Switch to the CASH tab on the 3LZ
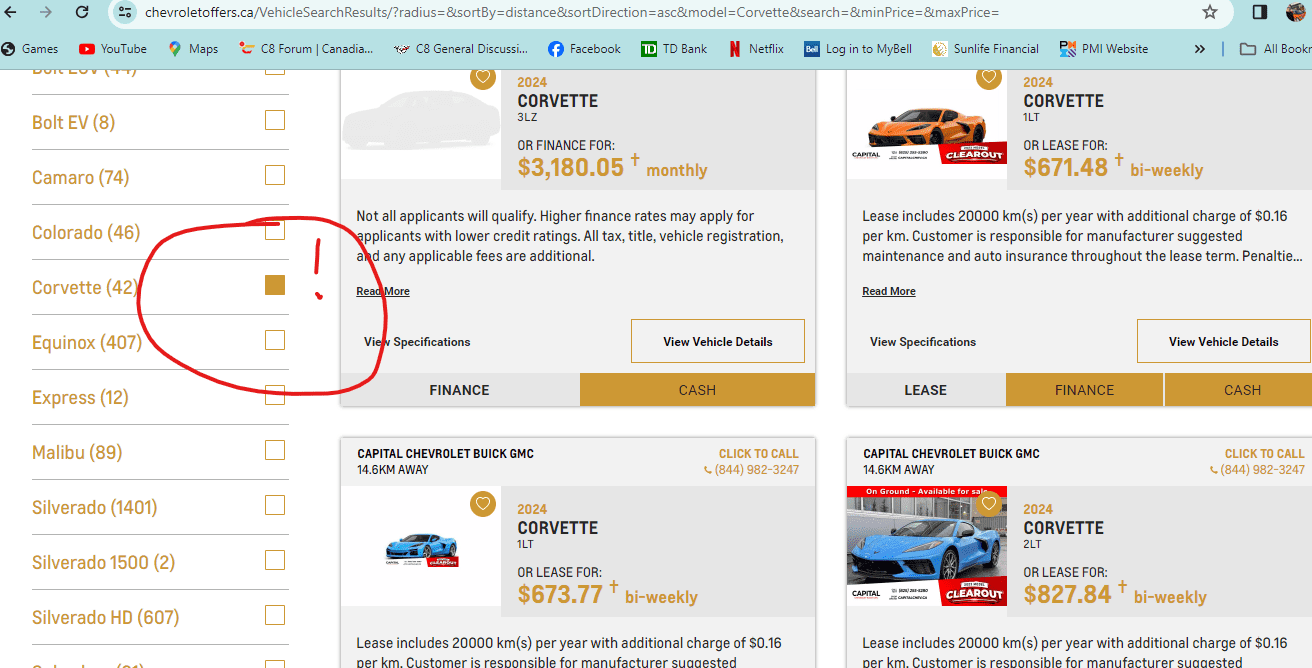This screenshot has height=668, width=1312. pos(697,390)
